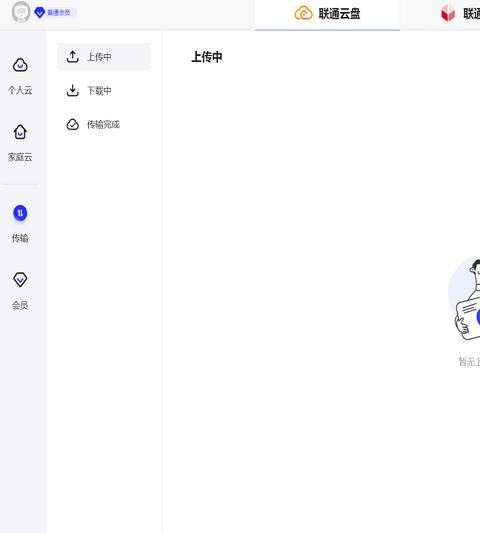The width and height of the screenshot is (480, 533).
Task: Click the upload arrow icon
Action: coord(72,56)
